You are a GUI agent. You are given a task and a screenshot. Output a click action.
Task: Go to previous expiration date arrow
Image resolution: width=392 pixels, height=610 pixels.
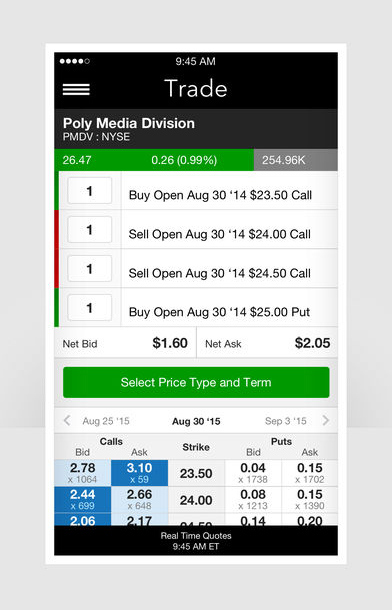pos(67,421)
